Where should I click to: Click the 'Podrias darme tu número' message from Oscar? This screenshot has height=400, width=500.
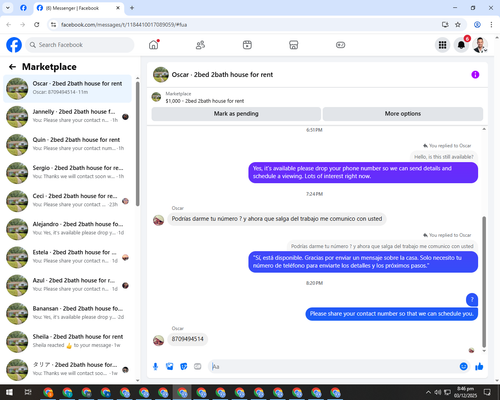pos(277,219)
